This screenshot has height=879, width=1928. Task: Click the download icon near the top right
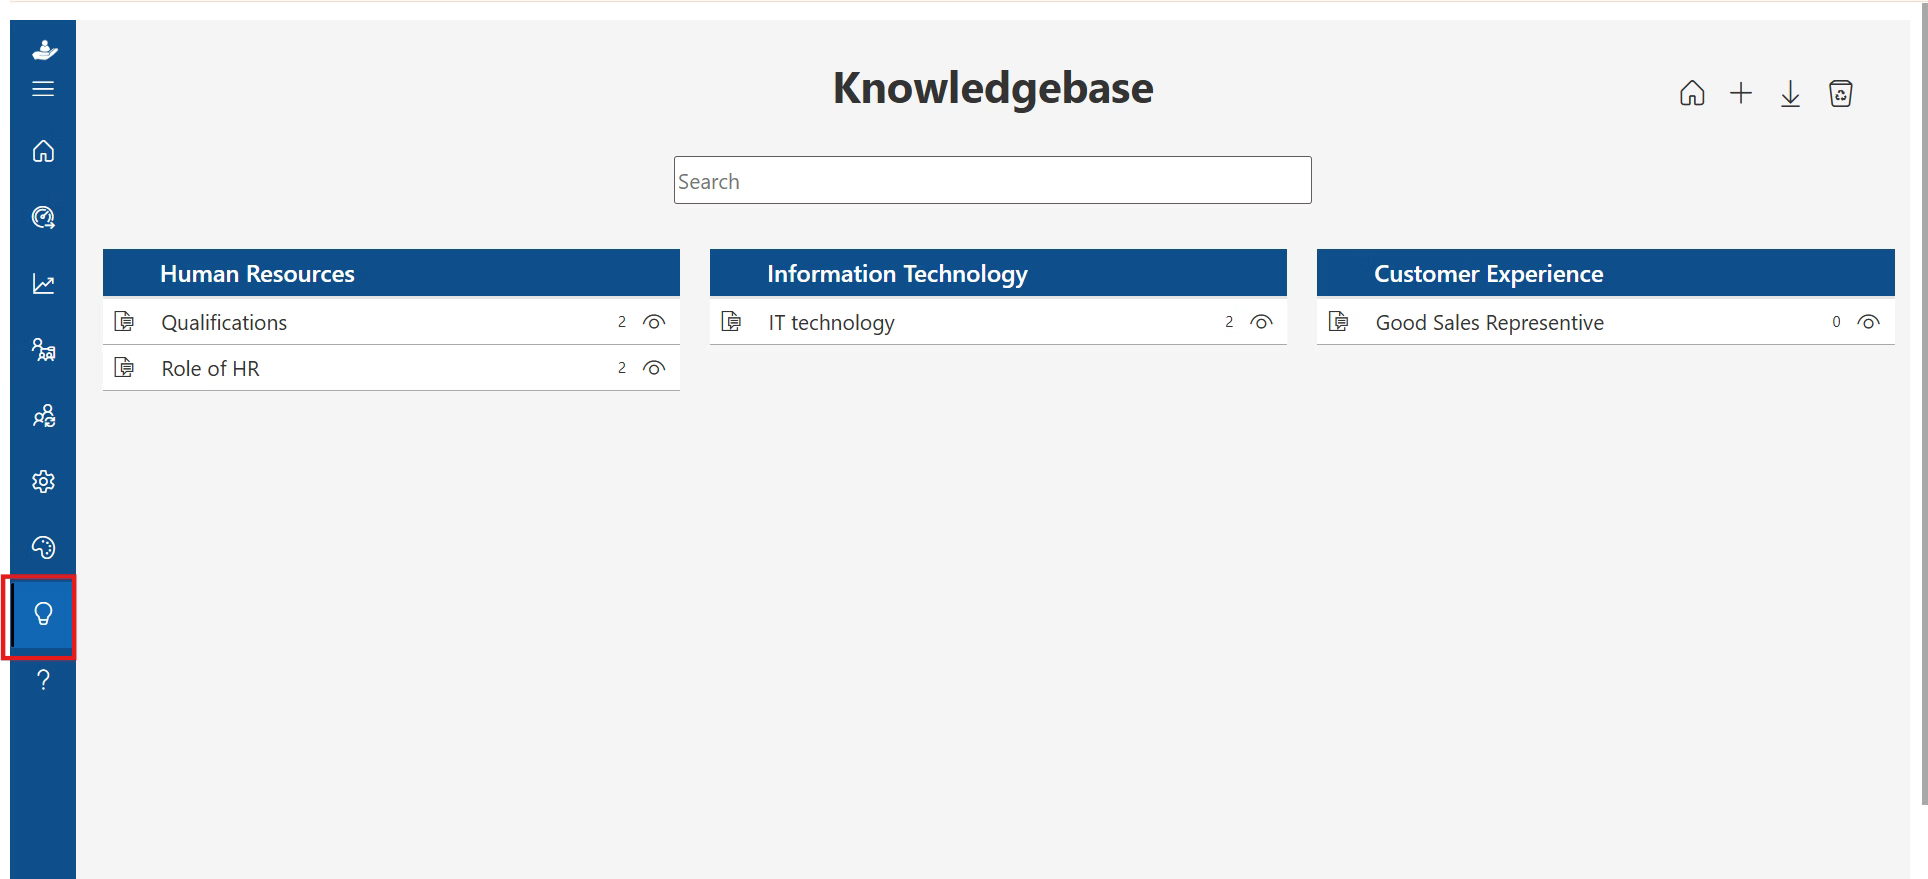(1790, 93)
